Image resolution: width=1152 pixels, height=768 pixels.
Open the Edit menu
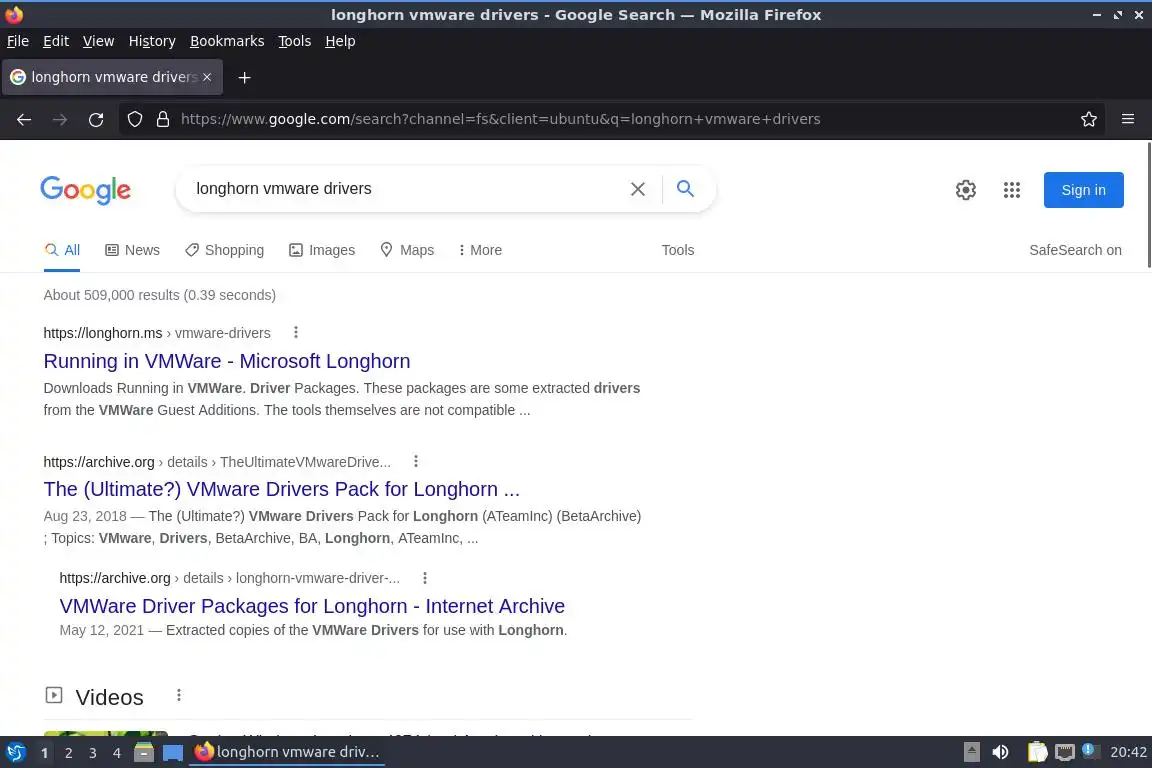pos(56,41)
